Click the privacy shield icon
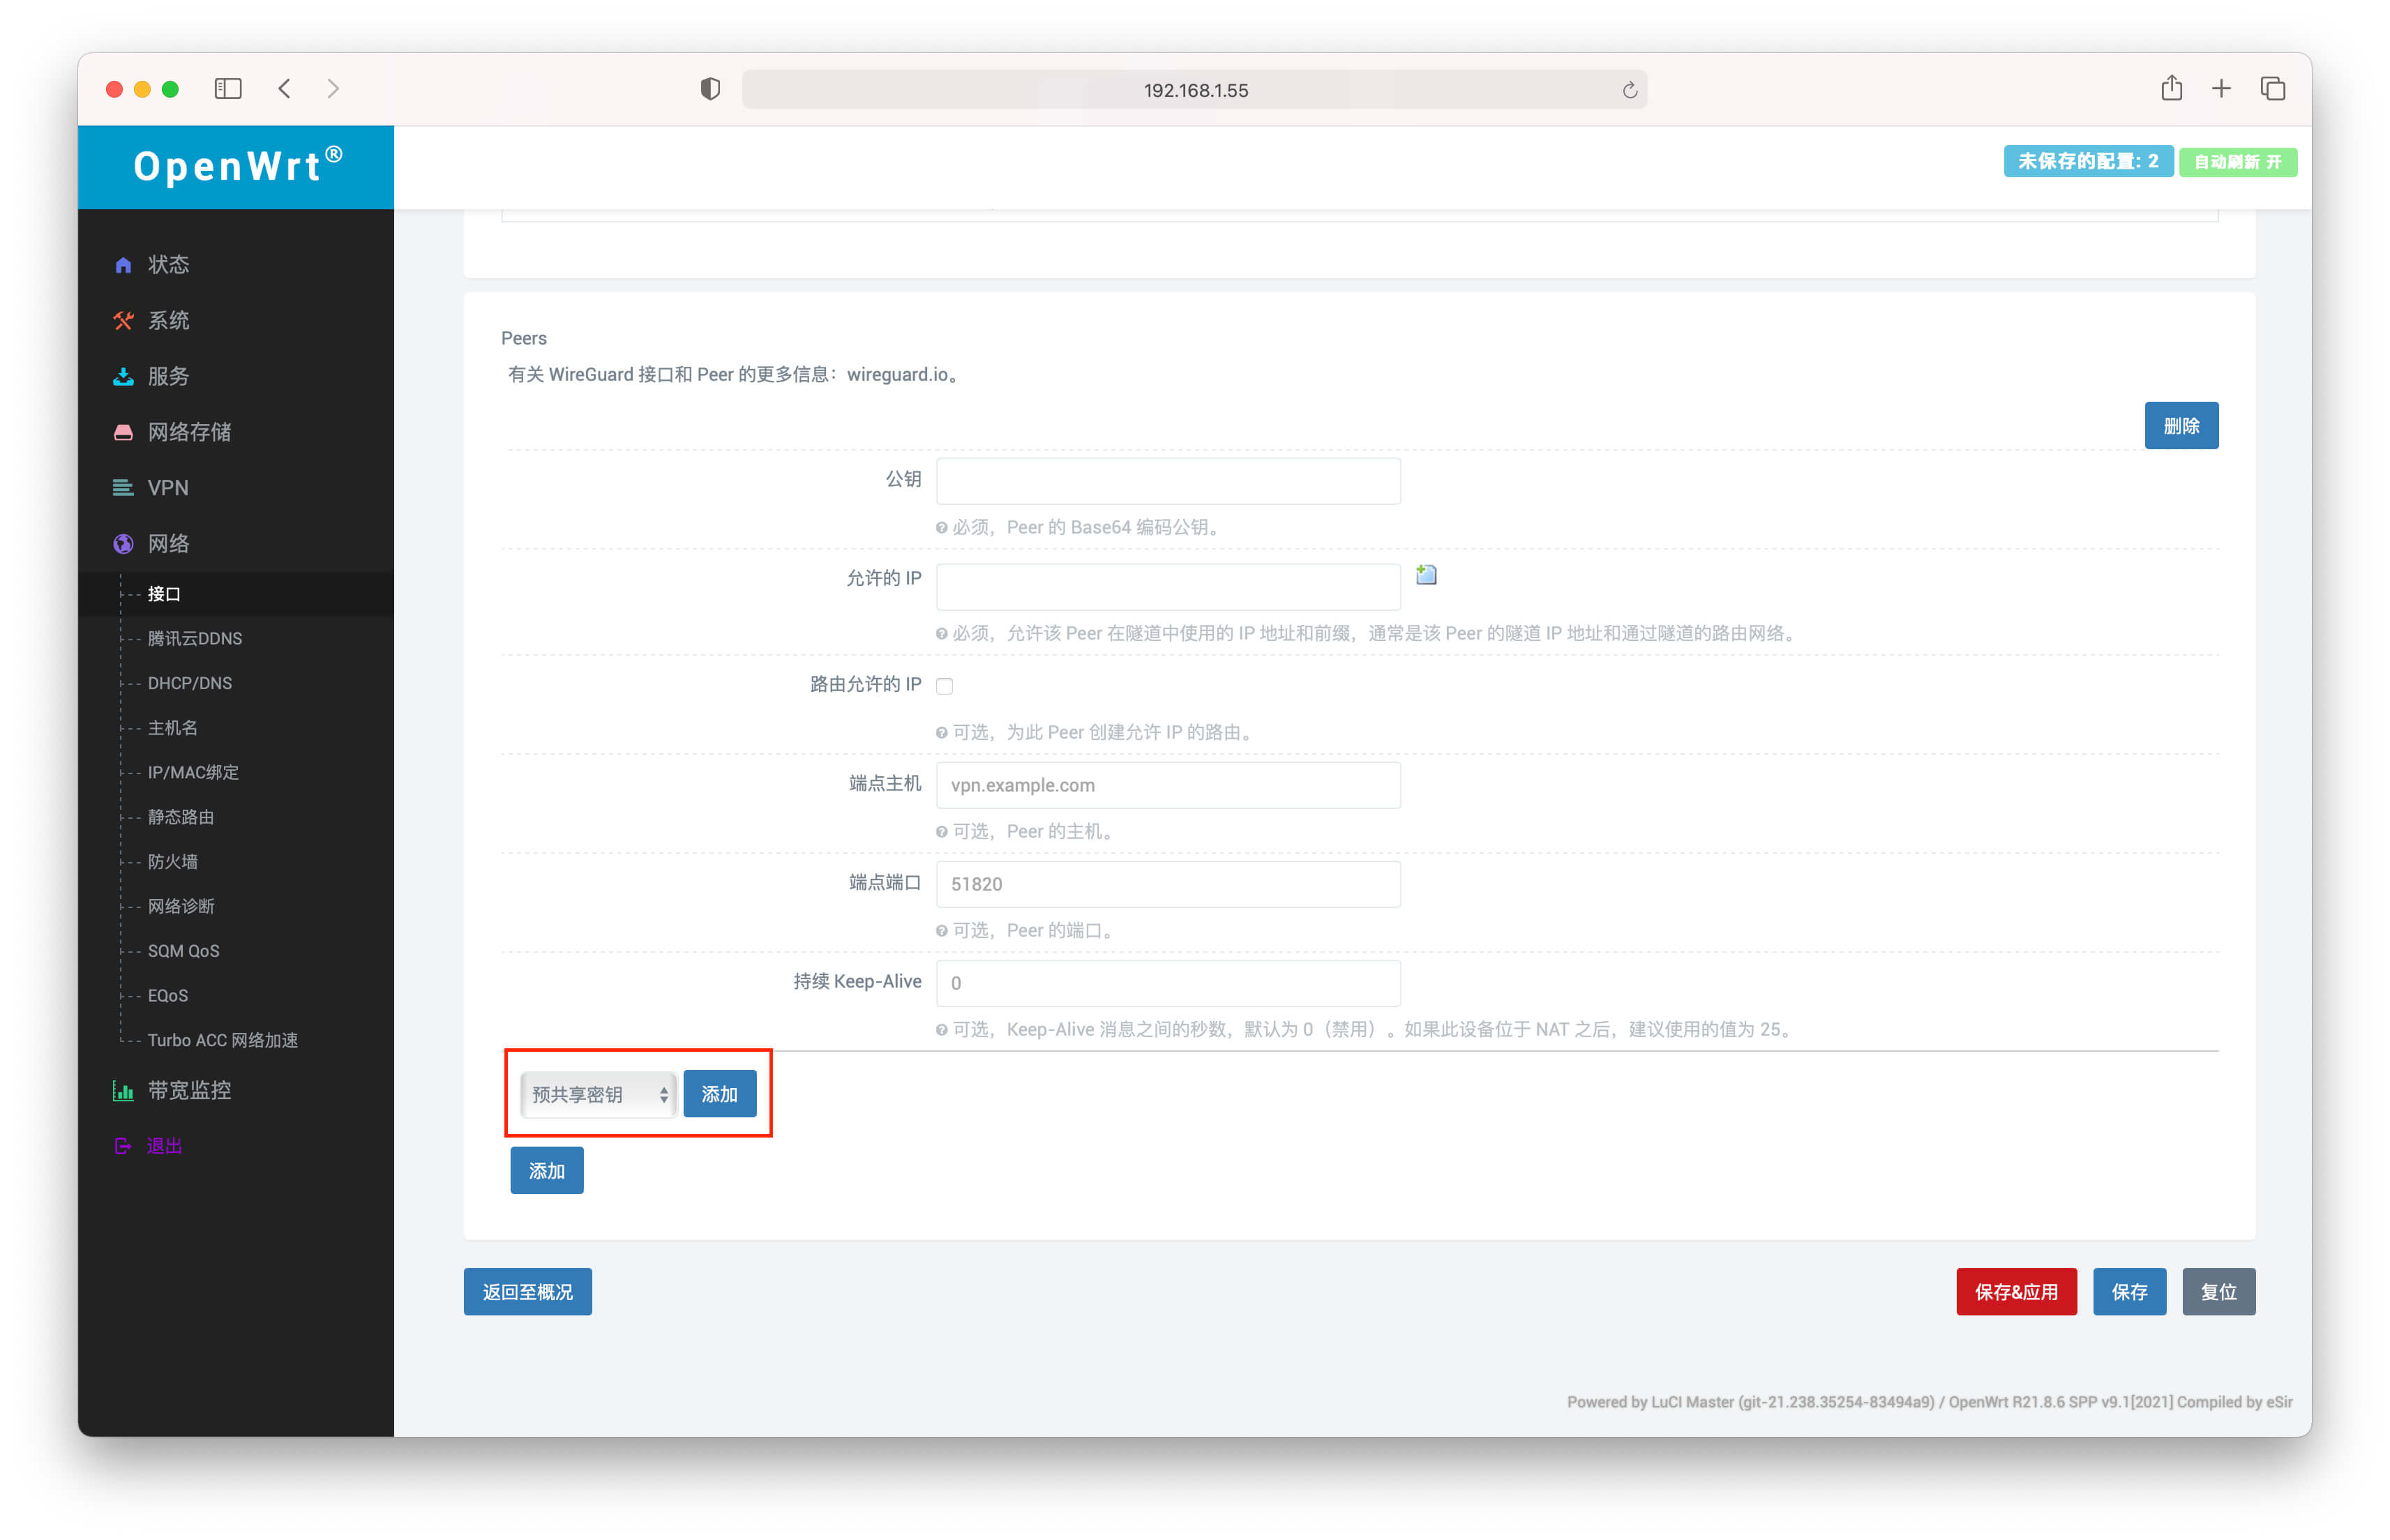 pyautogui.click(x=710, y=89)
